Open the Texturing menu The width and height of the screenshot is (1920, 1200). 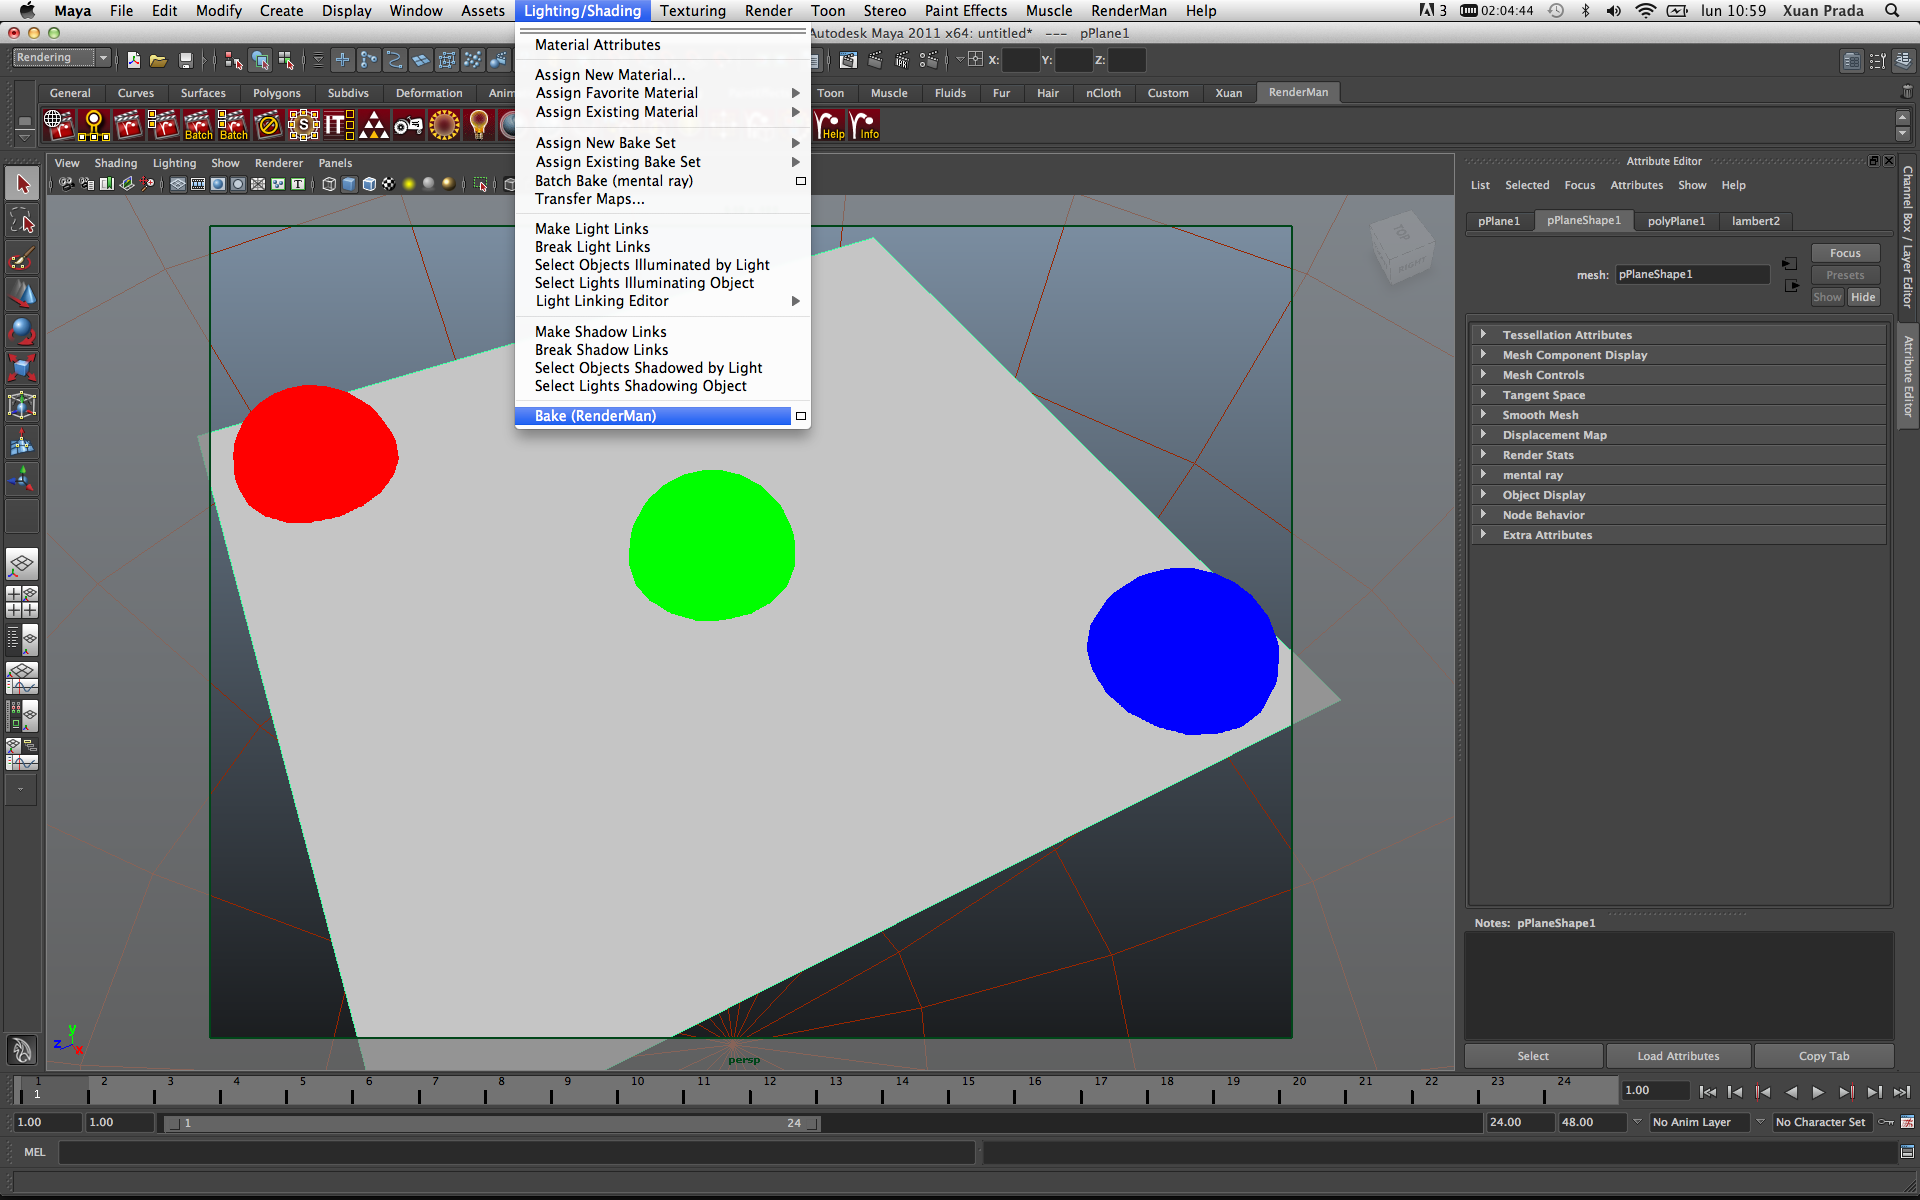[692, 11]
